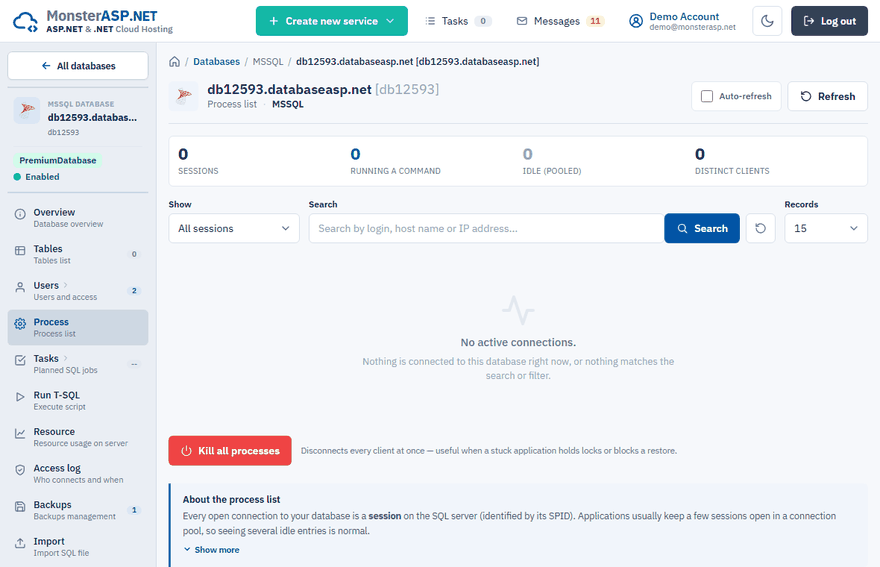
Task: Click the DISTINCT CLIENTS stat
Action: pos(732,161)
